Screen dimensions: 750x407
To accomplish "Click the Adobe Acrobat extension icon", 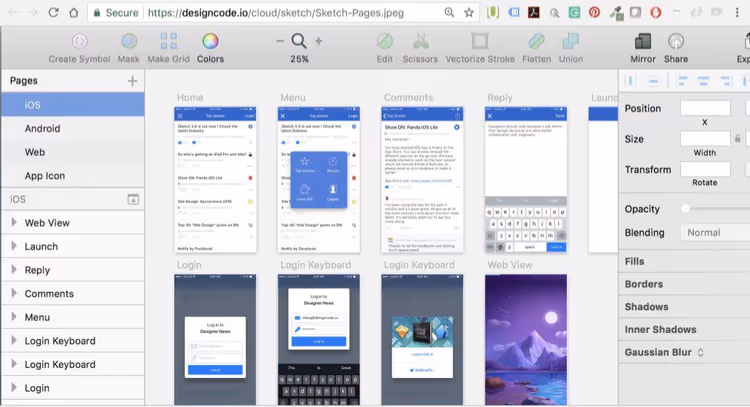I will click(x=534, y=12).
